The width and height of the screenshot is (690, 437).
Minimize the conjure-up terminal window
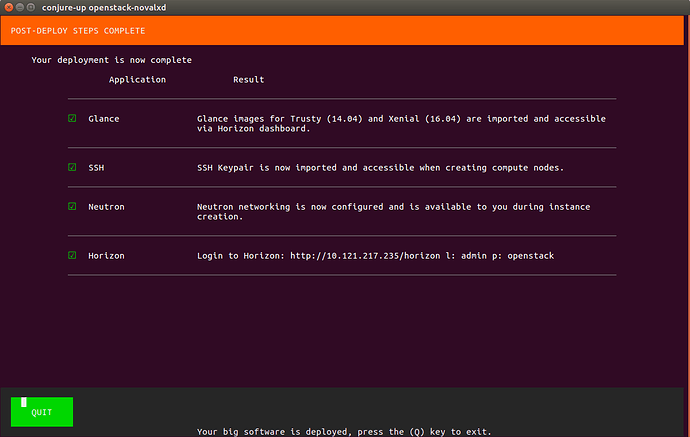click(x=20, y=7)
